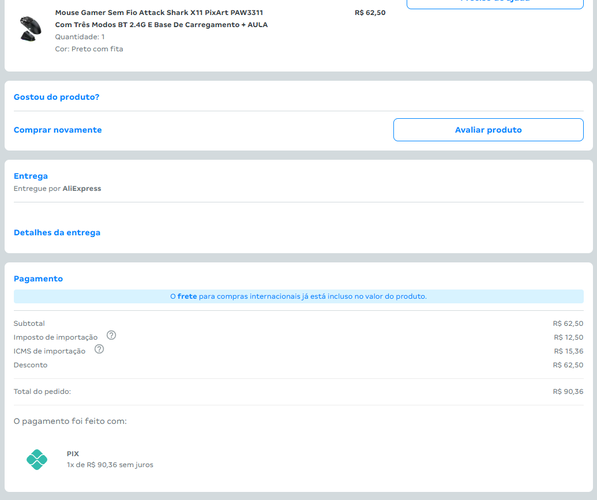Open the Gostou do produto? link
Viewport: 597px width, 500px height.
coord(56,97)
